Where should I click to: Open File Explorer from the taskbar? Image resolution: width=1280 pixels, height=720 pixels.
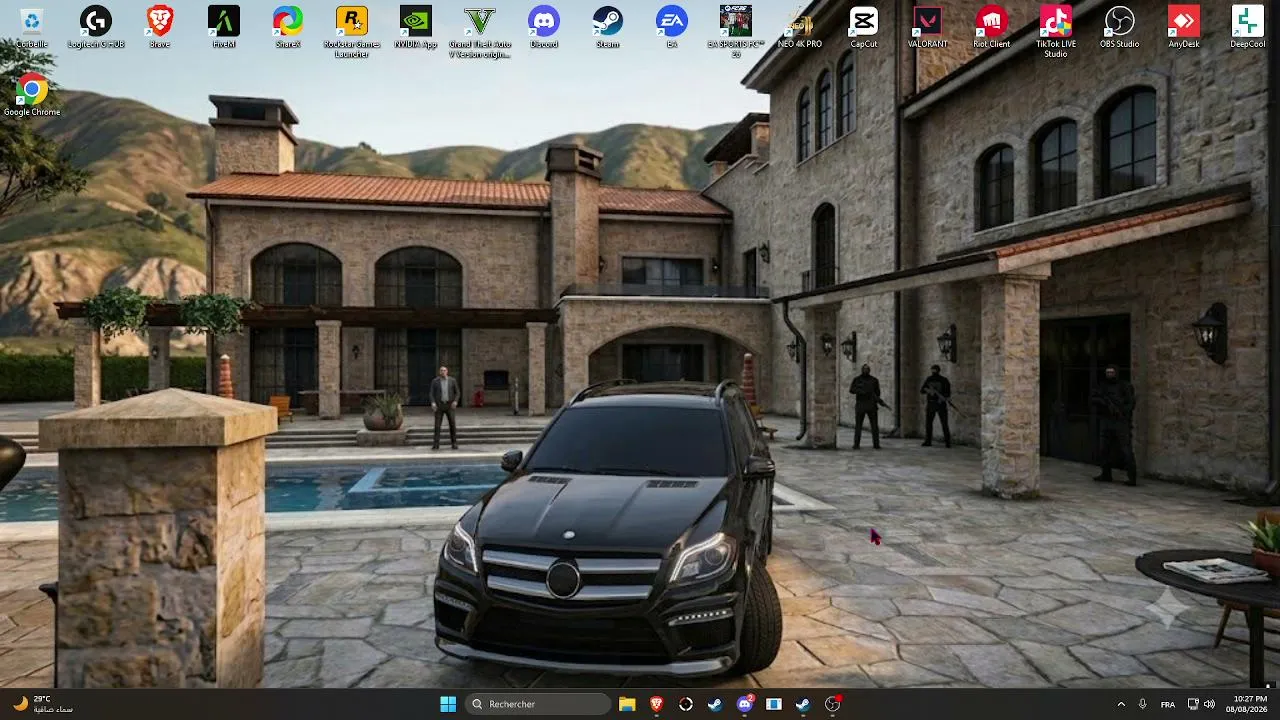click(x=627, y=704)
